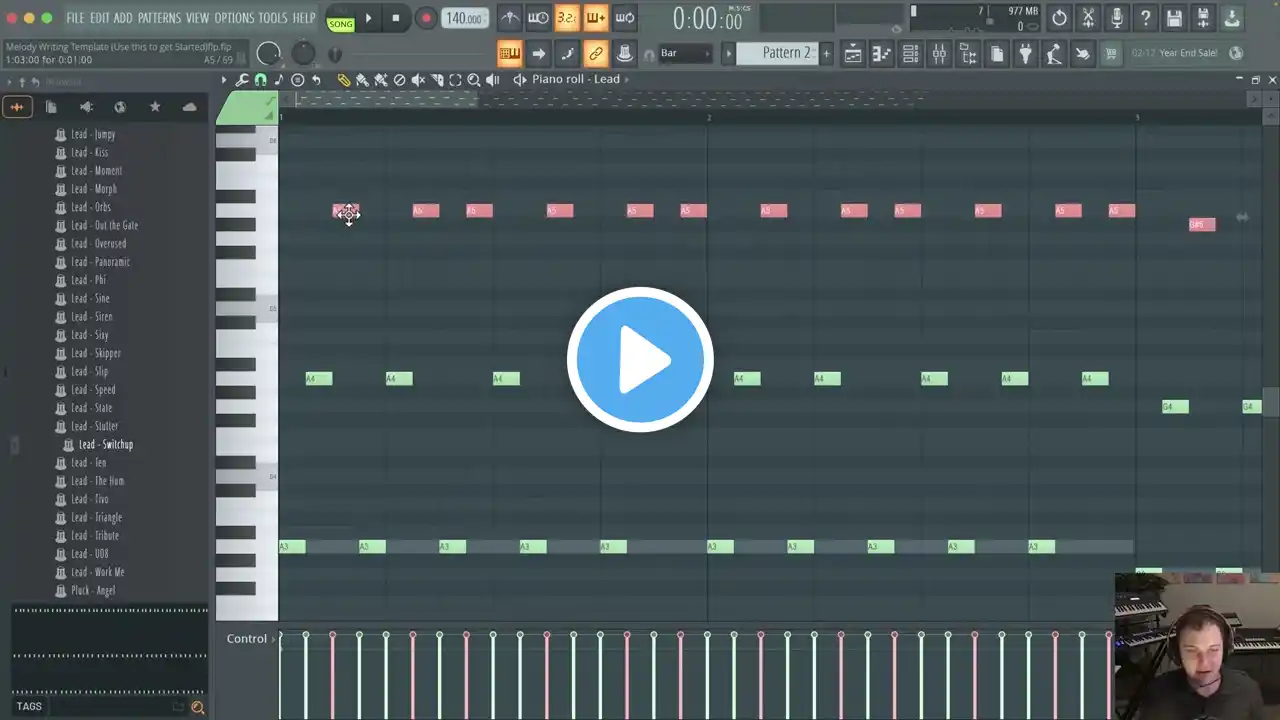Adjust the master volume knob
Screen dimensions: 1280x720
(x=269, y=53)
